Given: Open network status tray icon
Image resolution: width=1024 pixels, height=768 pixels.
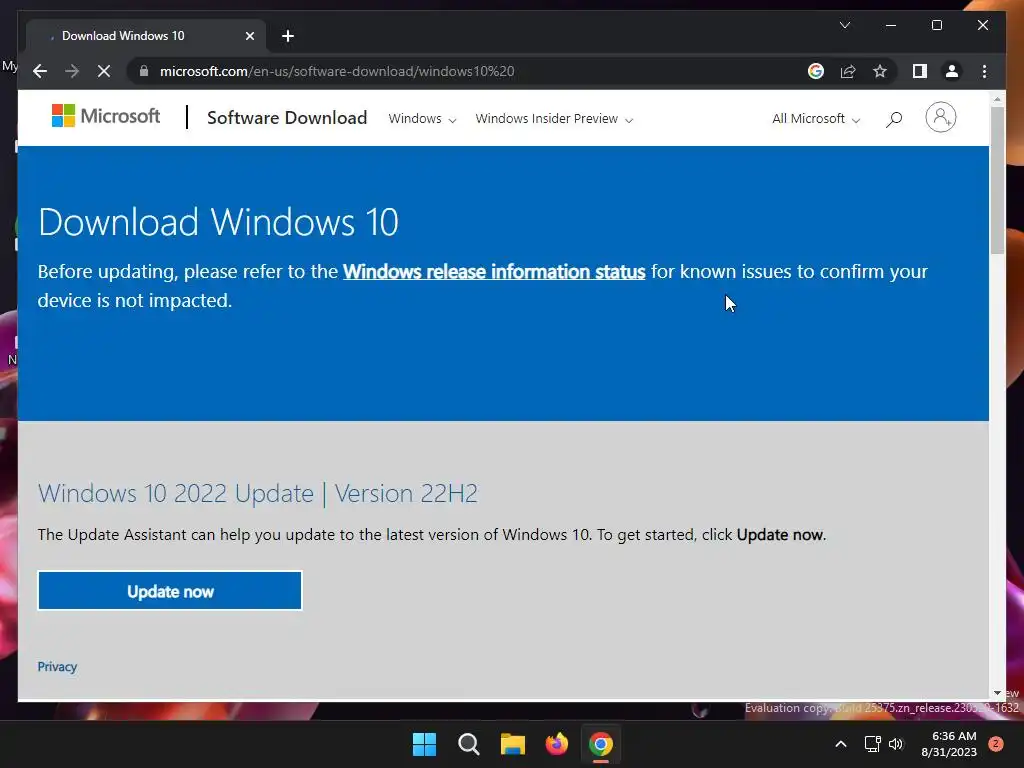Looking at the screenshot, I should 872,744.
